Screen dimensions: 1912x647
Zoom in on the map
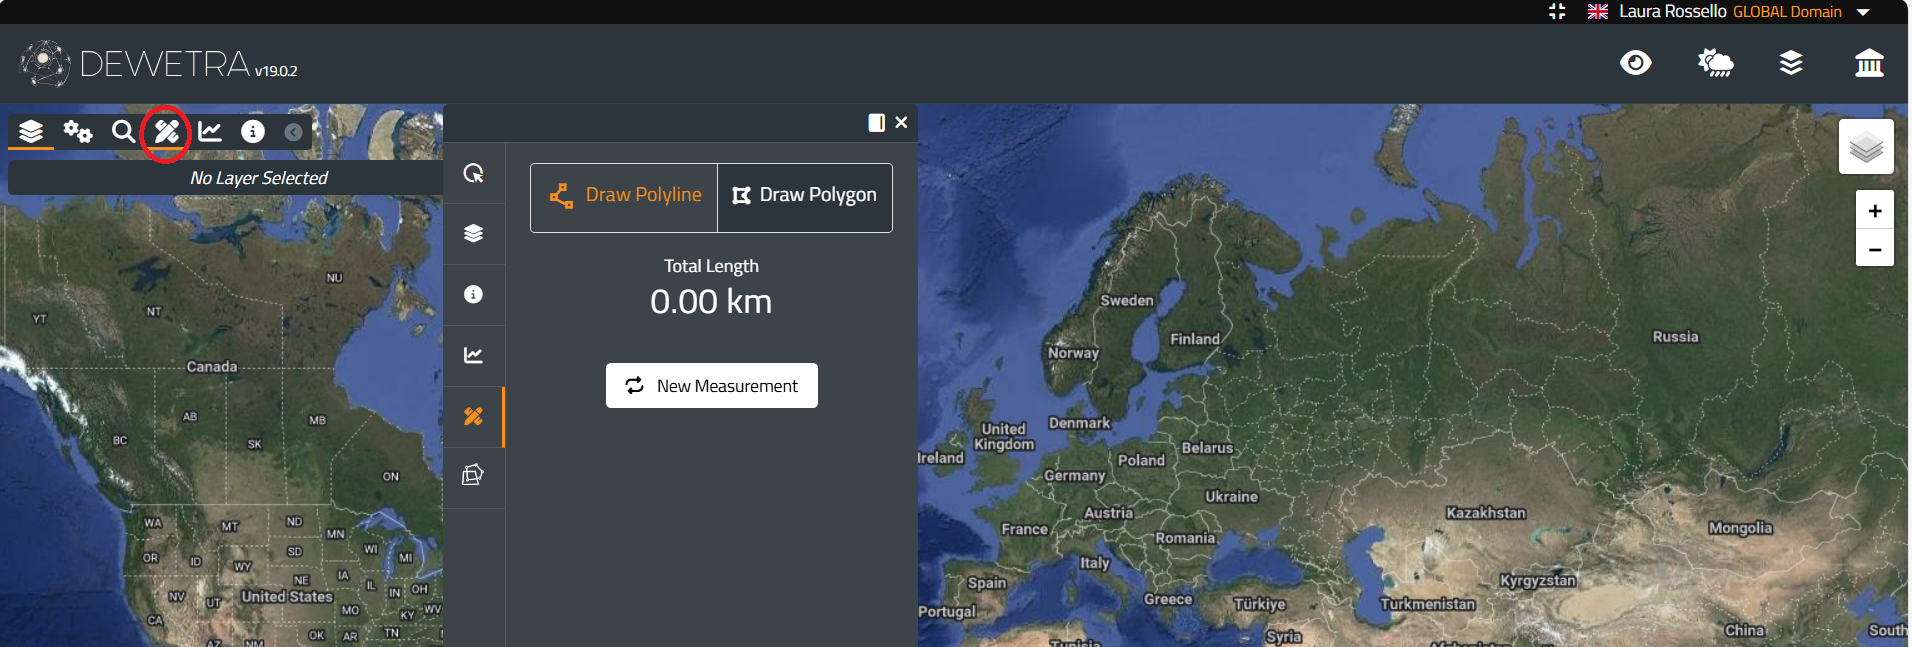[1875, 210]
